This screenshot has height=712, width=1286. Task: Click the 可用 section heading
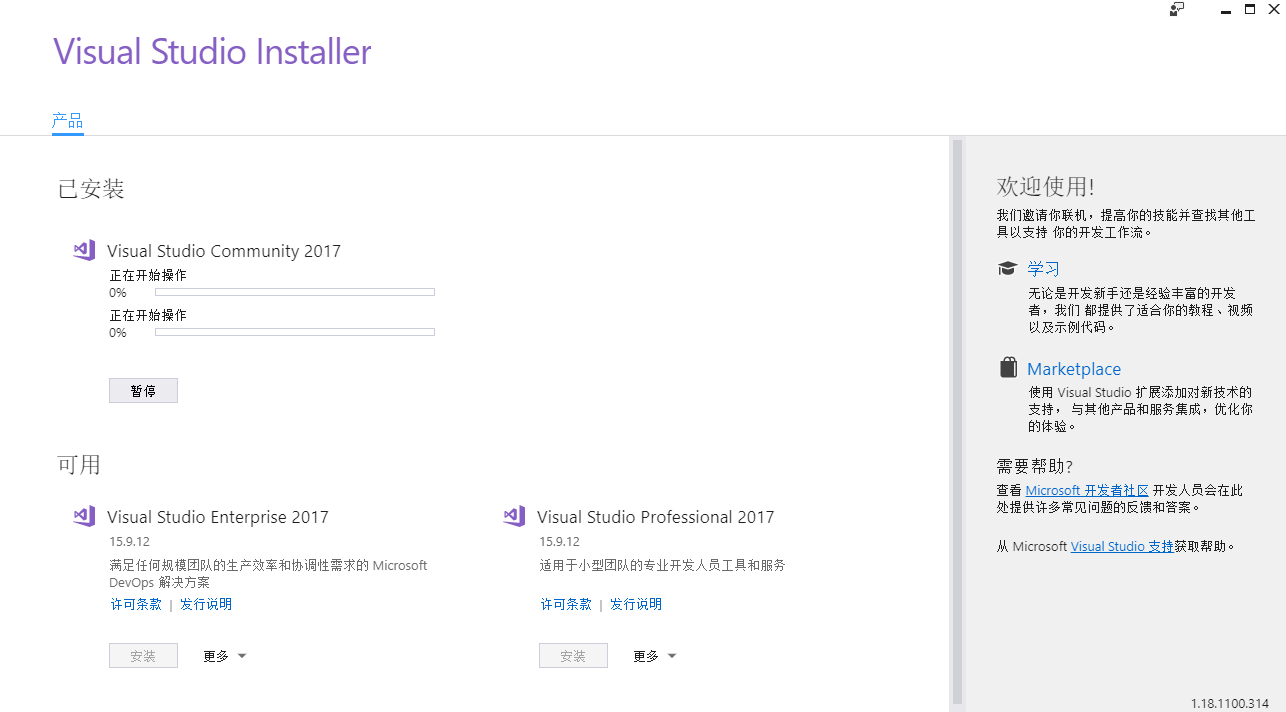(79, 465)
